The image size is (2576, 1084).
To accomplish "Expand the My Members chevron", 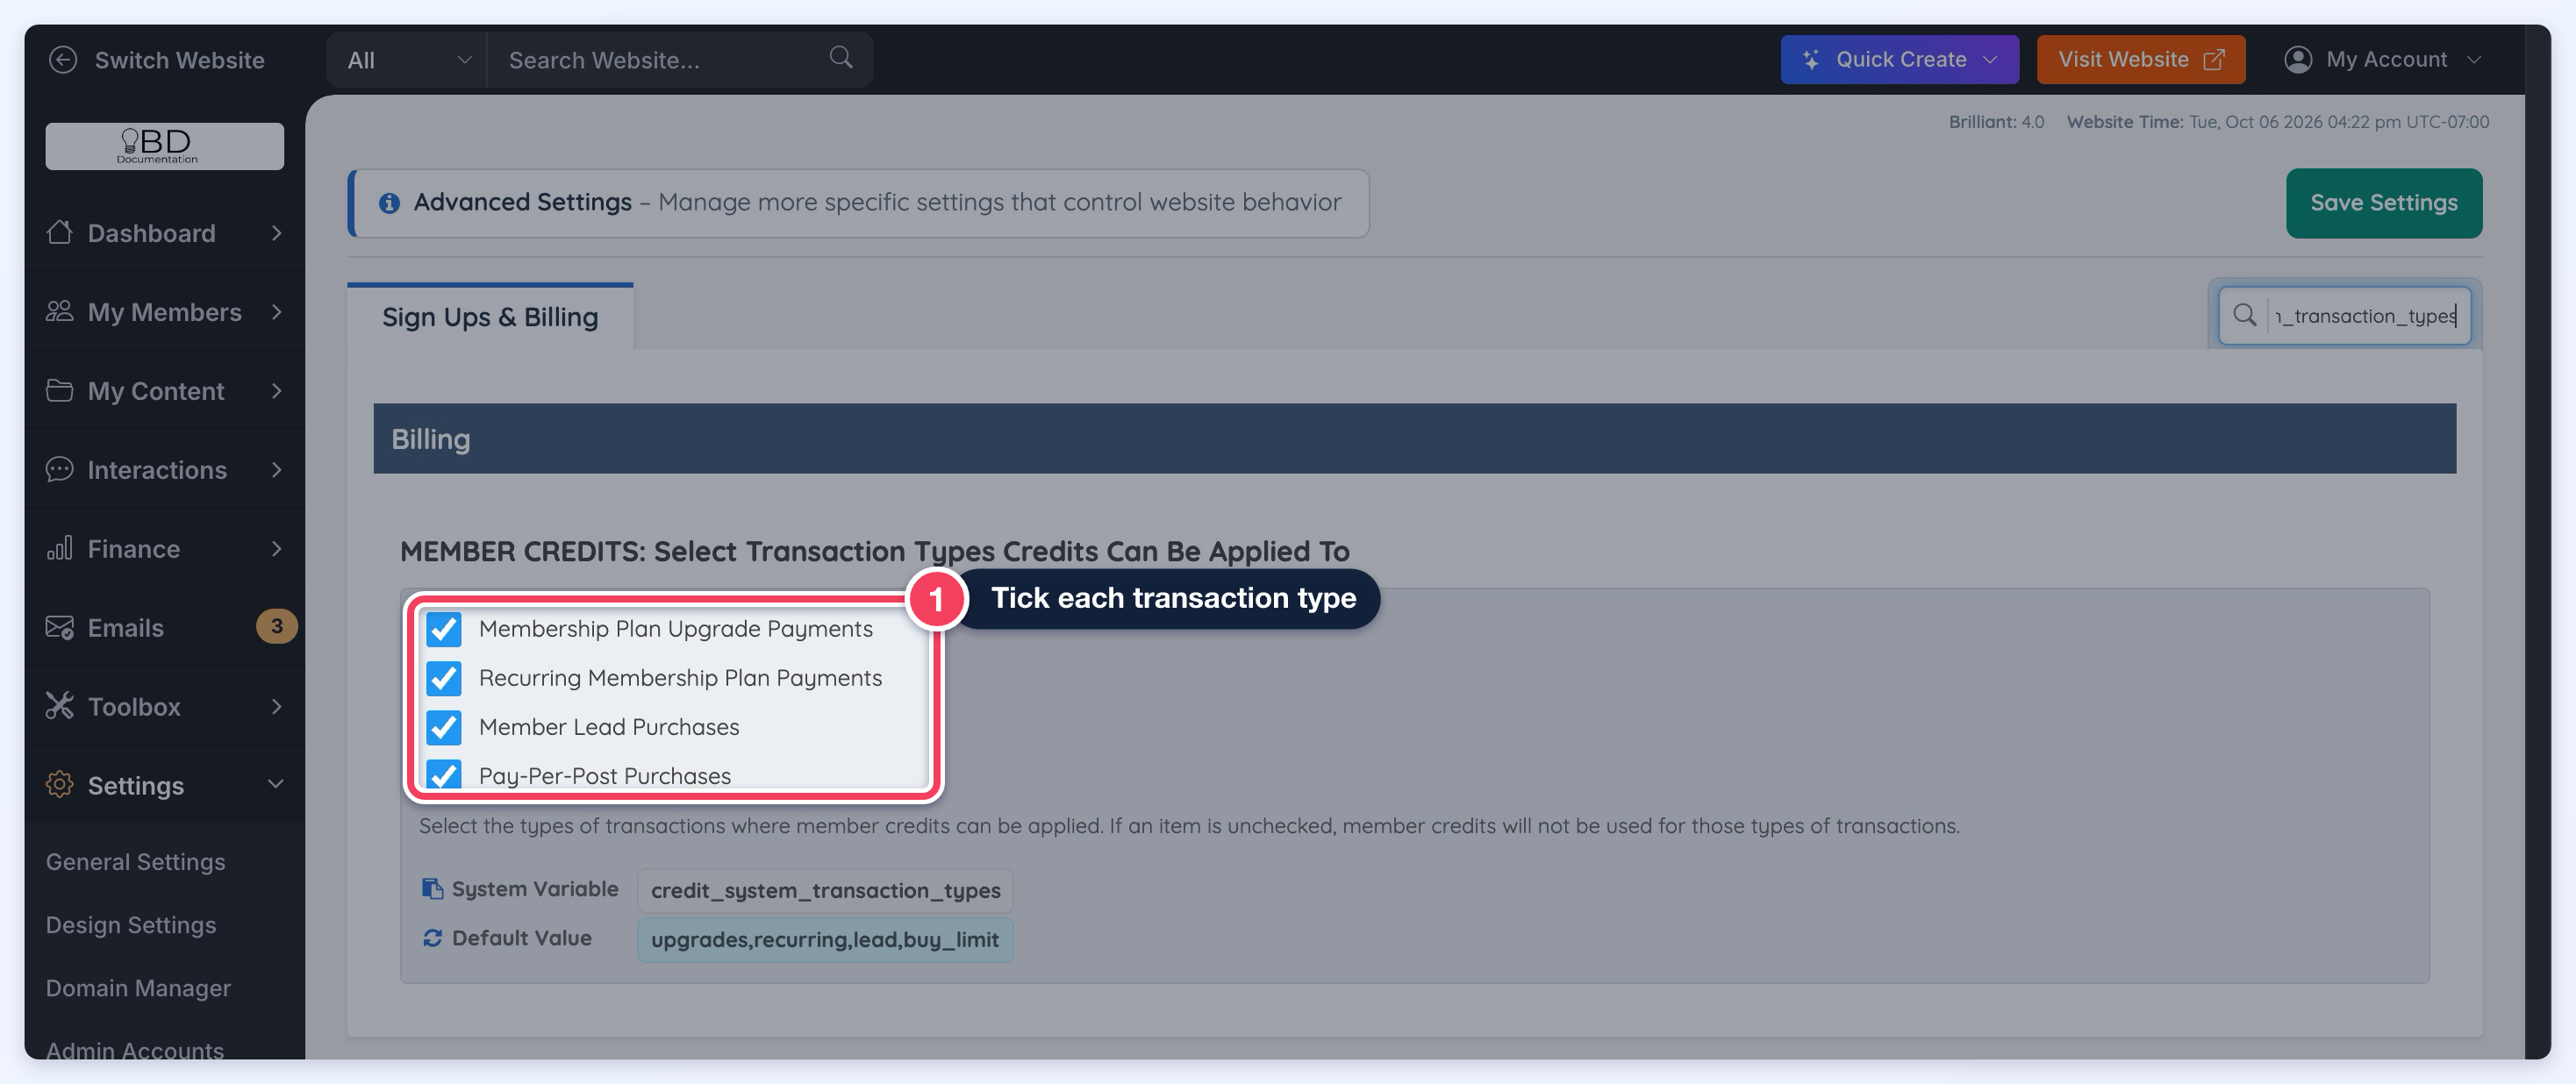I will click(277, 312).
